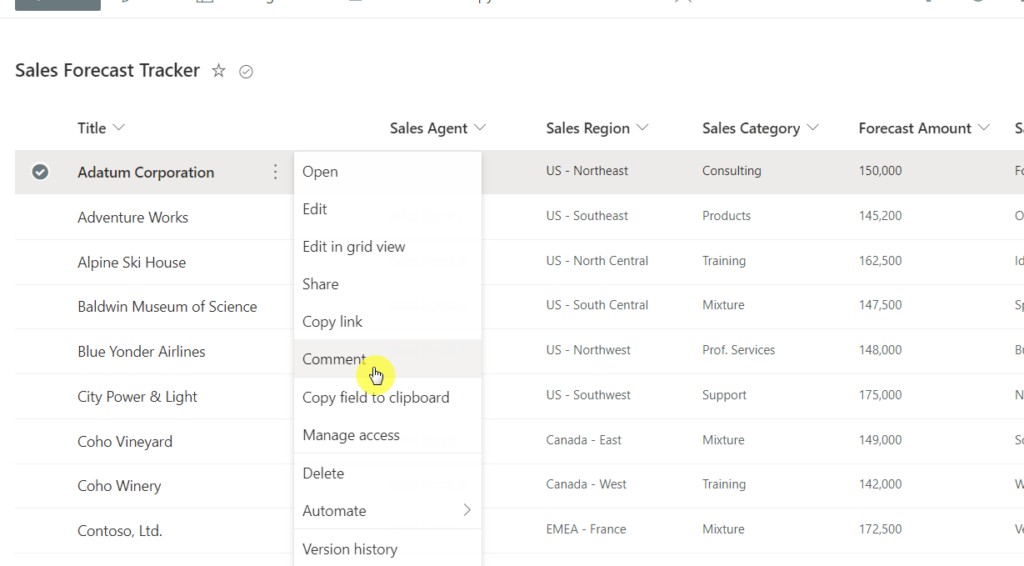
Task: Open Version history from the menu
Action: 388,549
